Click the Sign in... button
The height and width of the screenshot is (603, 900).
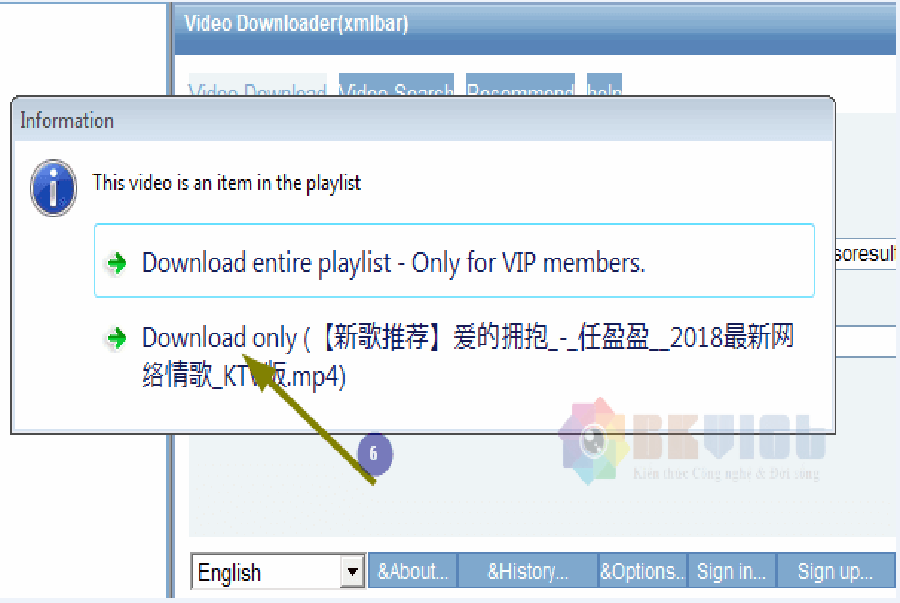click(731, 571)
